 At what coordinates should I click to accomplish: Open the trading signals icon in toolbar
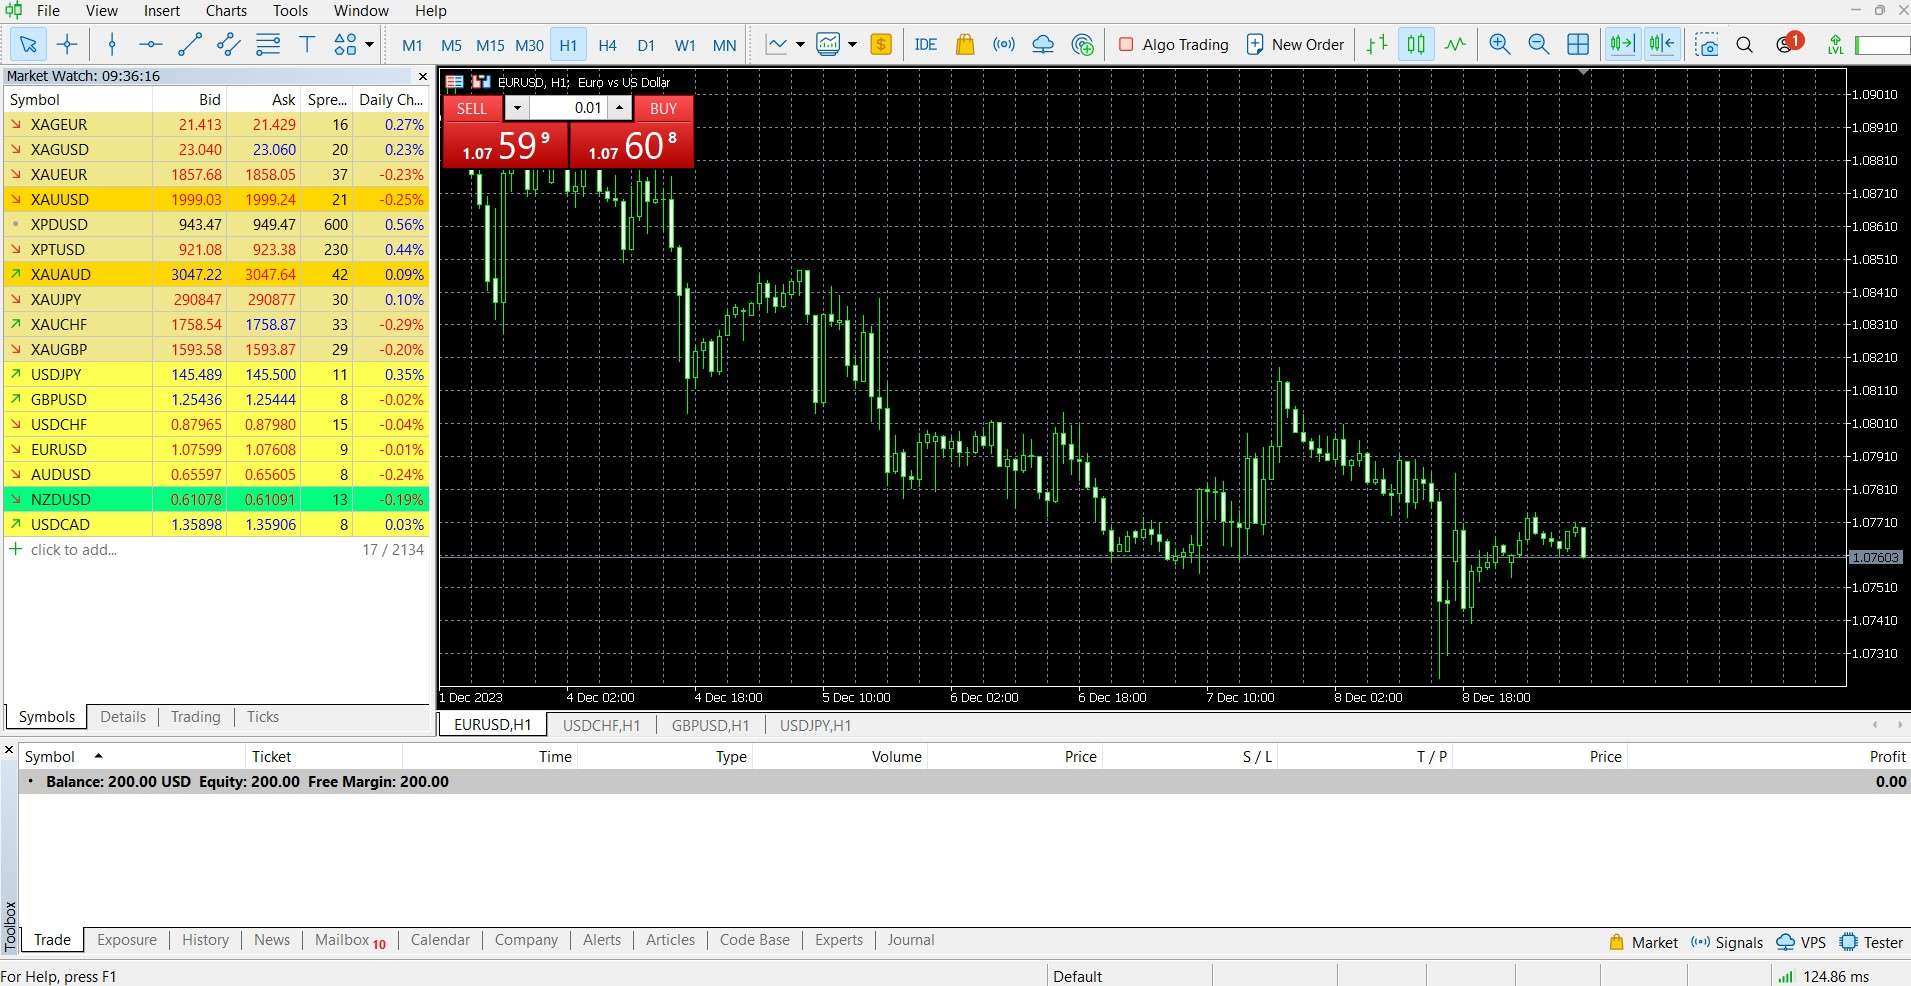tap(1004, 44)
